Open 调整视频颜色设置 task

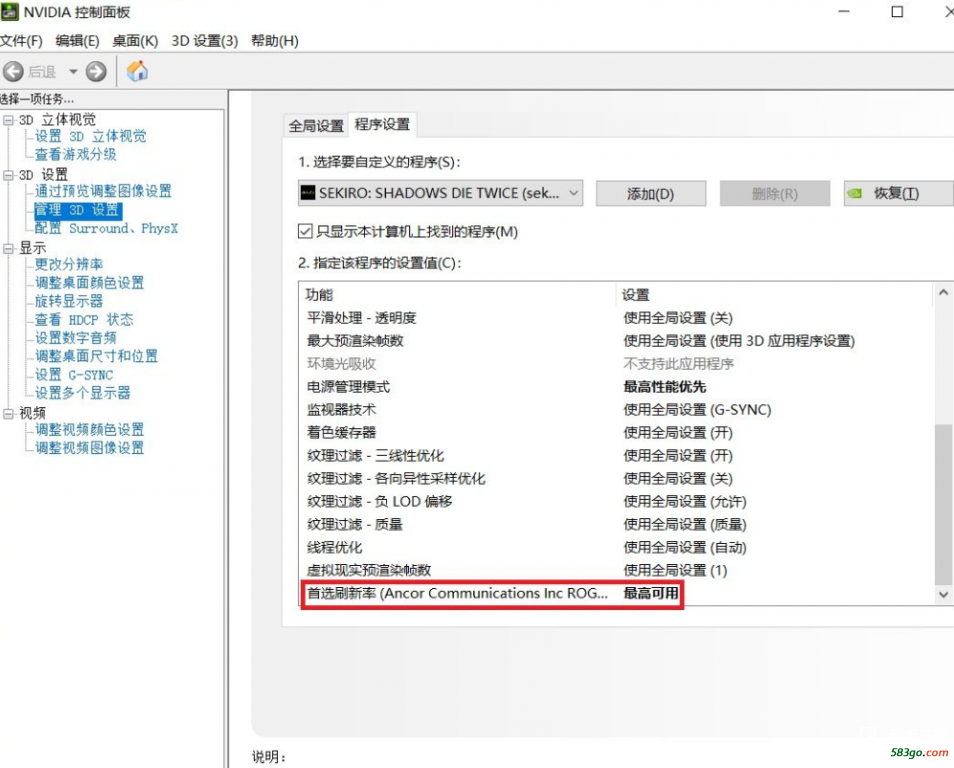[x=89, y=430]
